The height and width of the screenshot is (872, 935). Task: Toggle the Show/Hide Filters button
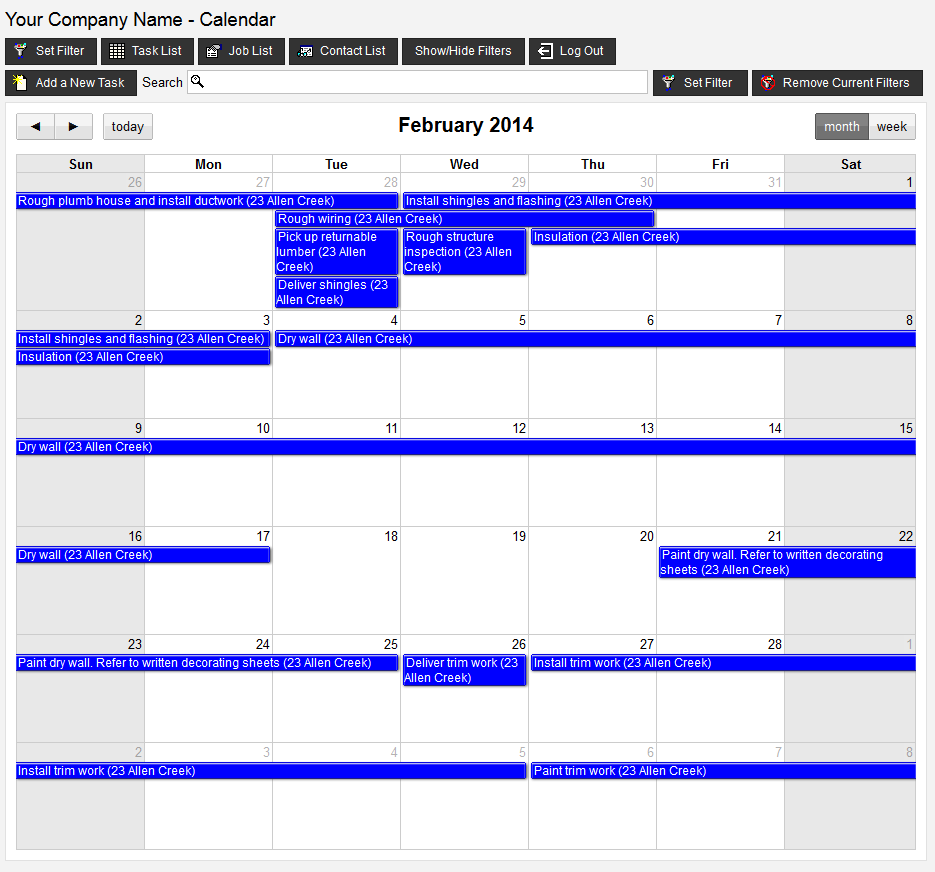pos(463,51)
